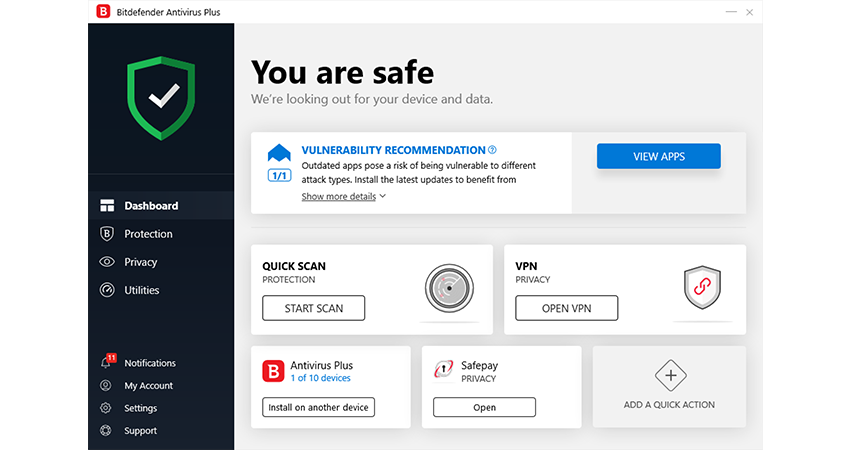Click the My Account user icon
This screenshot has height=450, width=850.
click(x=106, y=385)
